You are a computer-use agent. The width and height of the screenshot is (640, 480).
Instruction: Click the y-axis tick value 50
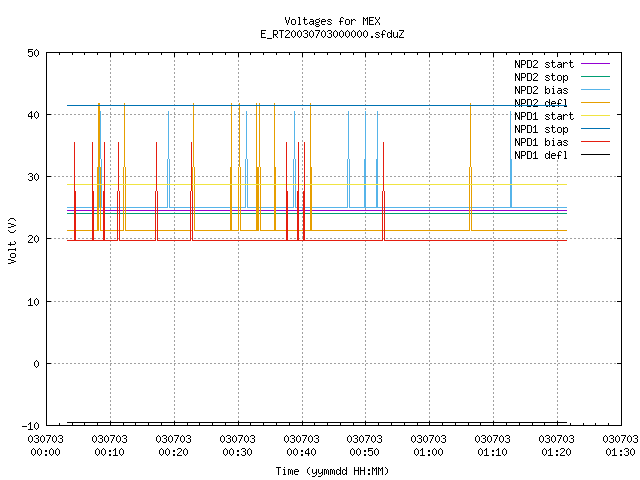pyautogui.click(x=33, y=53)
